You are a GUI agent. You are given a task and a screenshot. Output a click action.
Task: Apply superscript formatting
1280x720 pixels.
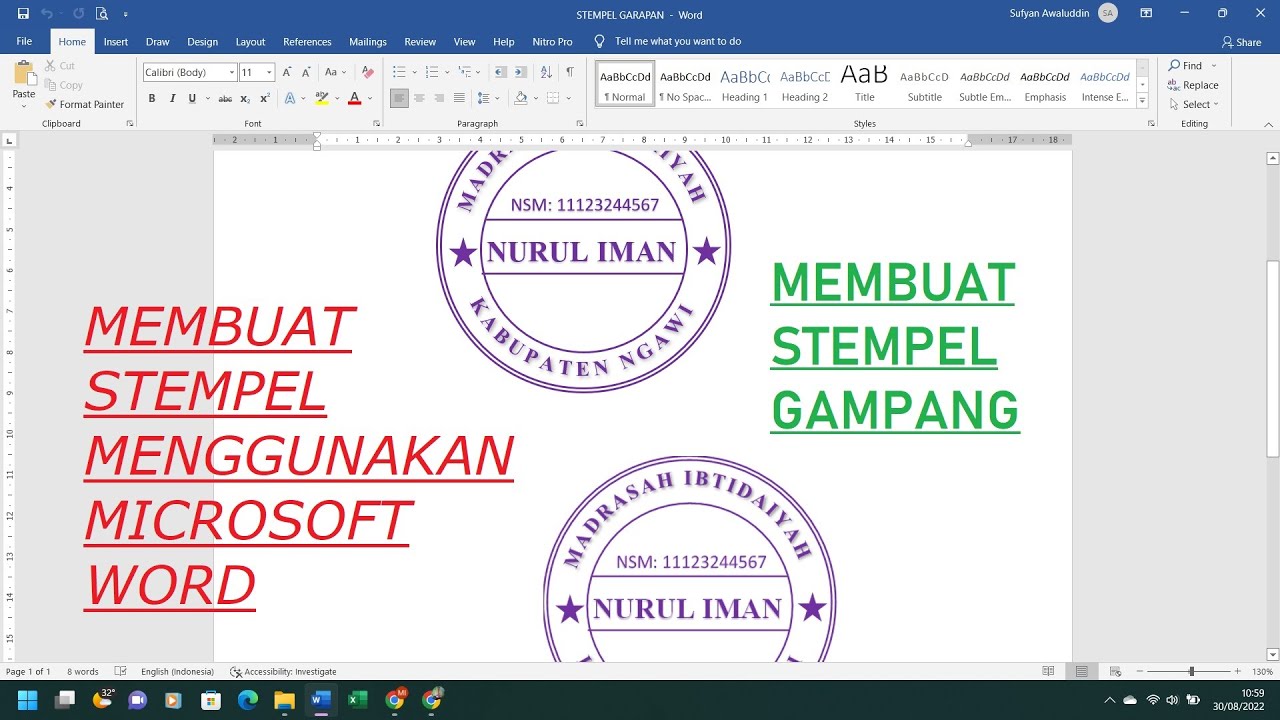(264, 98)
